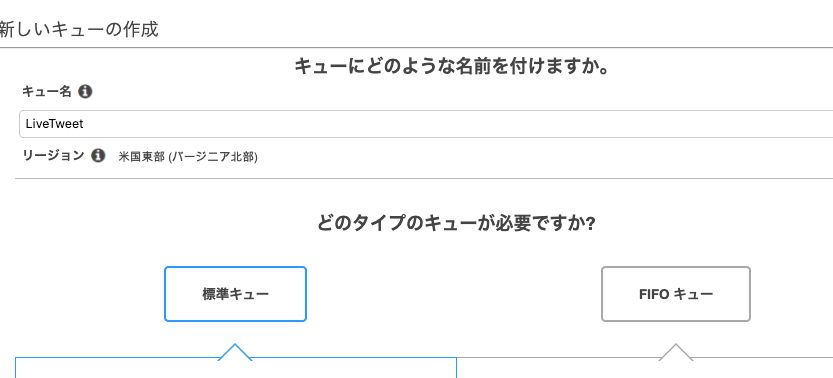Select the 標準キュー queue type
Image resolution: width=833 pixels, height=378 pixels.
click(x=235, y=294)
